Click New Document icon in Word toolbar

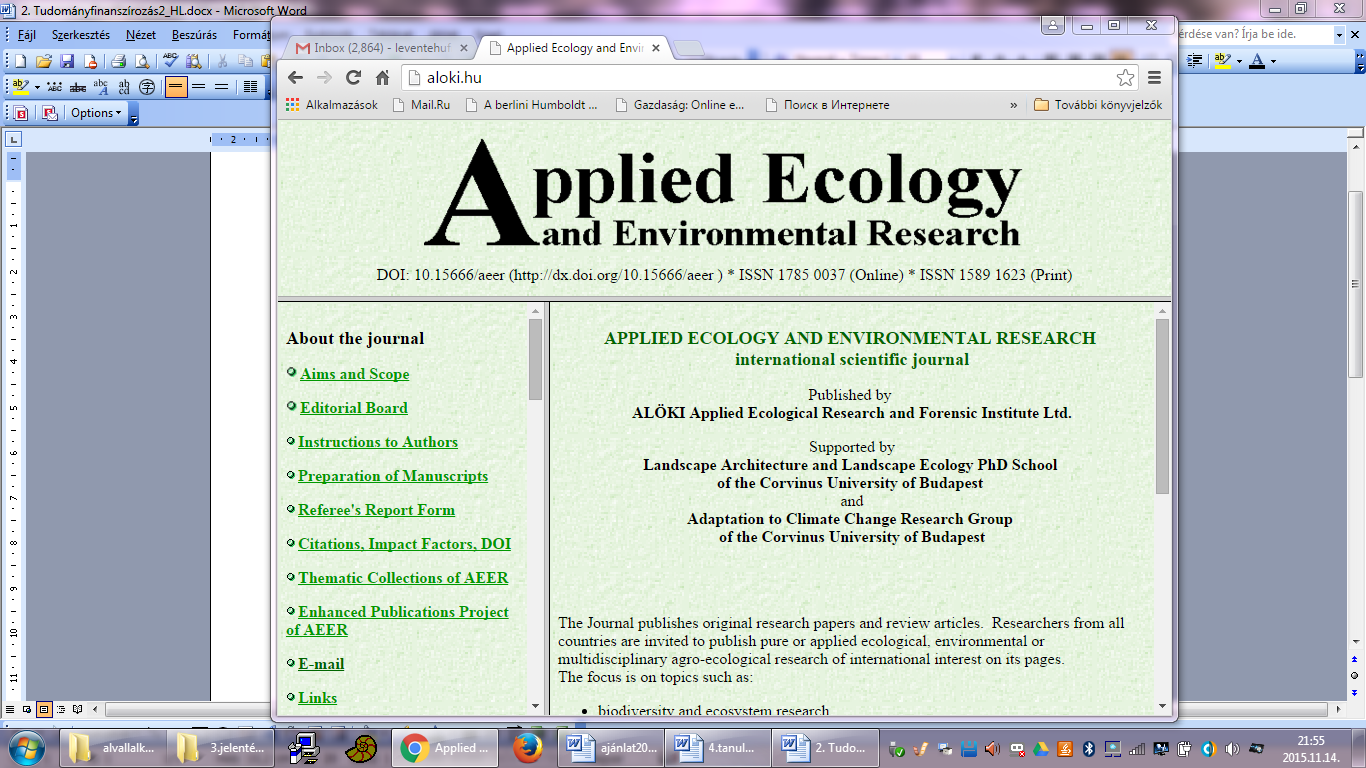[20, 61]
